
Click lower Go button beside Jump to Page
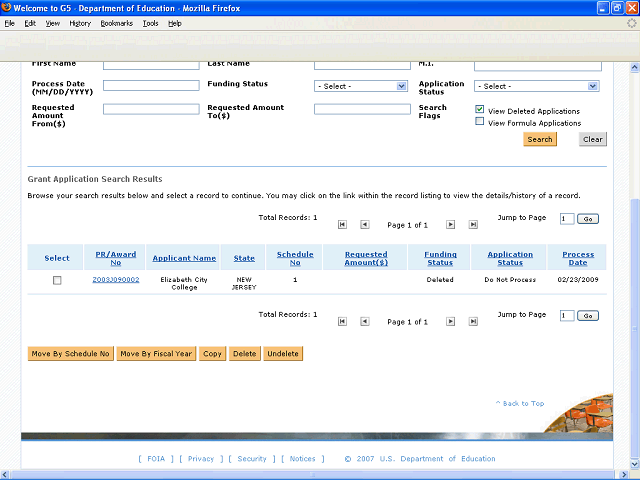pos(588,316)
